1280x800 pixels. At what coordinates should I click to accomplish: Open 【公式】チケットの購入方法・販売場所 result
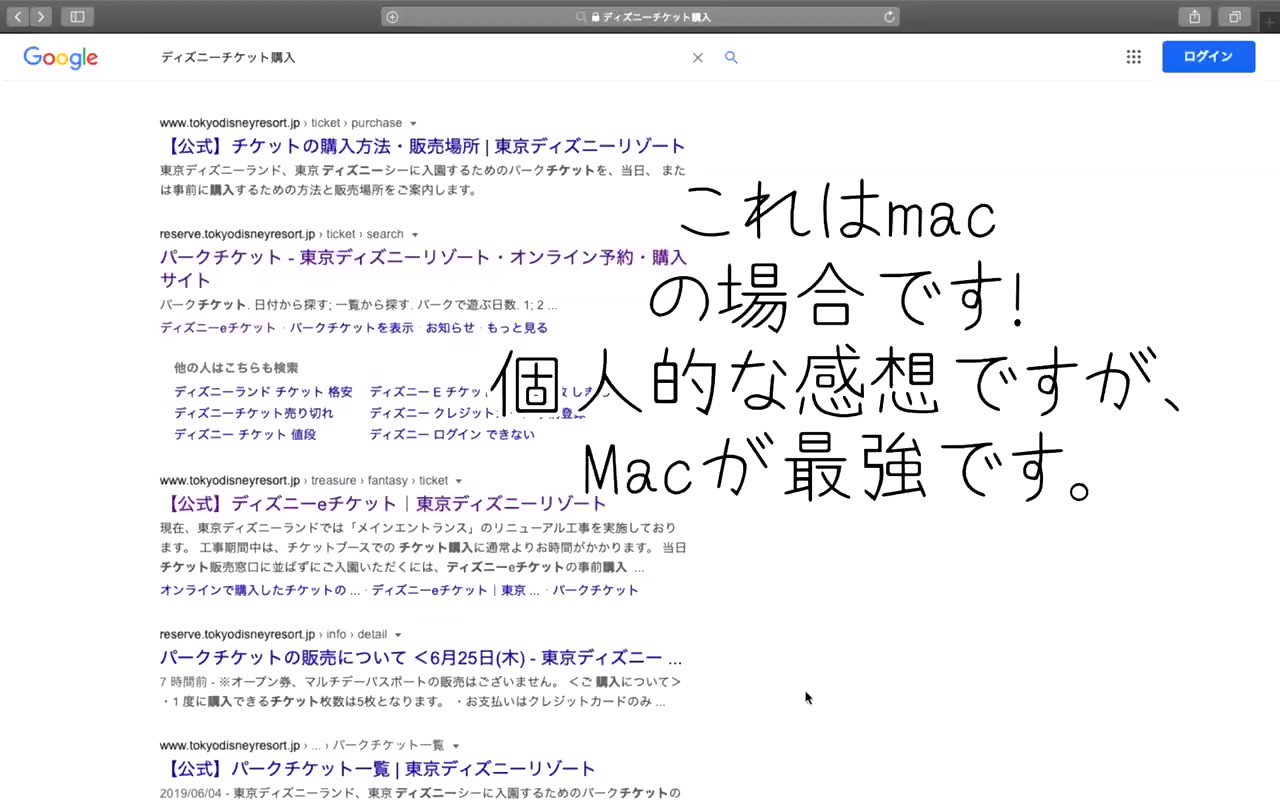[x=423, y=146]
